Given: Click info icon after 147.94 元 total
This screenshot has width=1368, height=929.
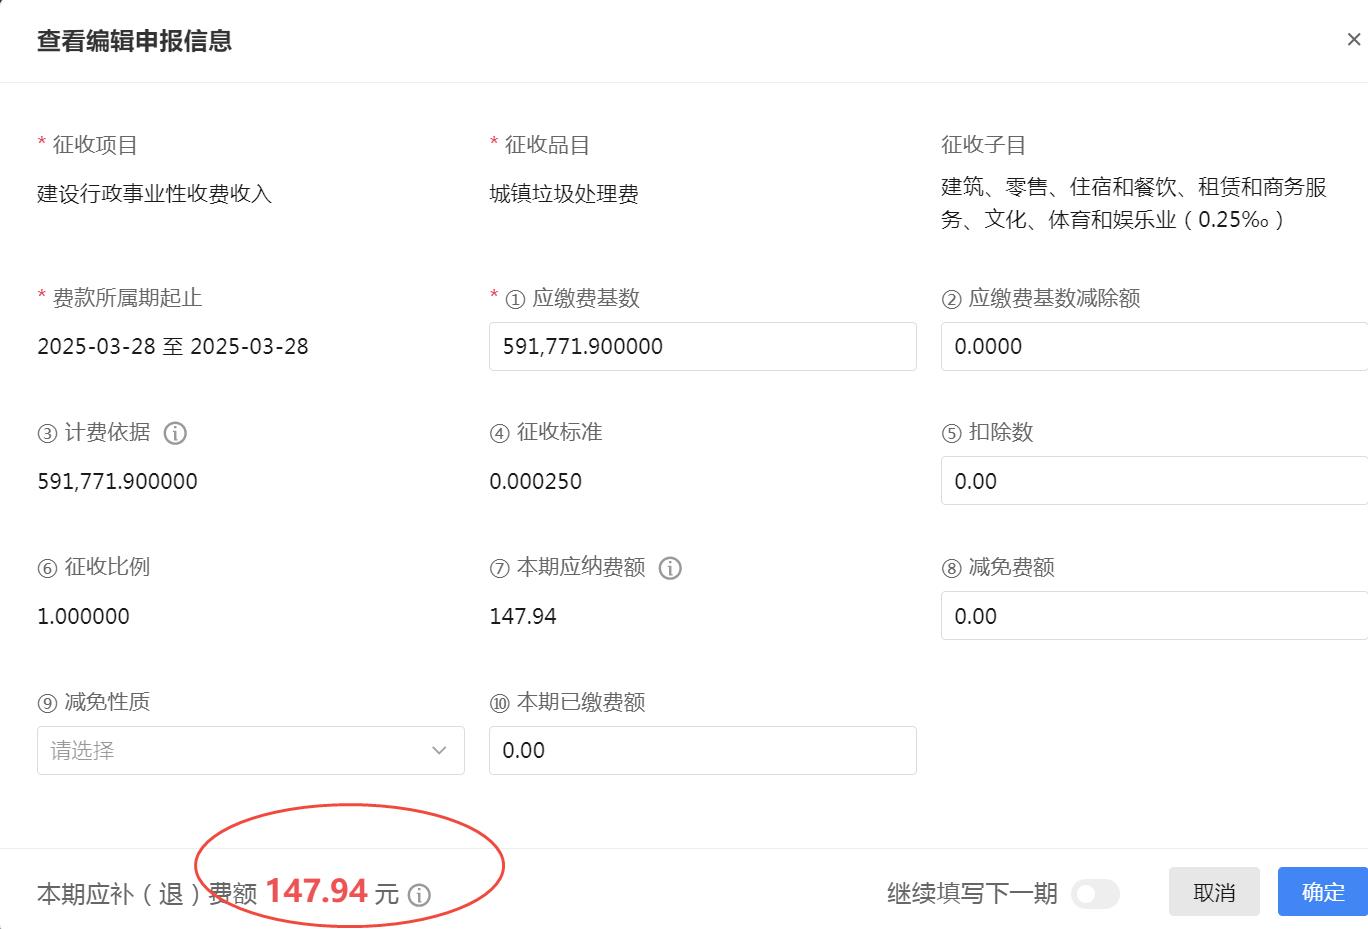Looking at the screenshot, I should click(x=420, y=895).
